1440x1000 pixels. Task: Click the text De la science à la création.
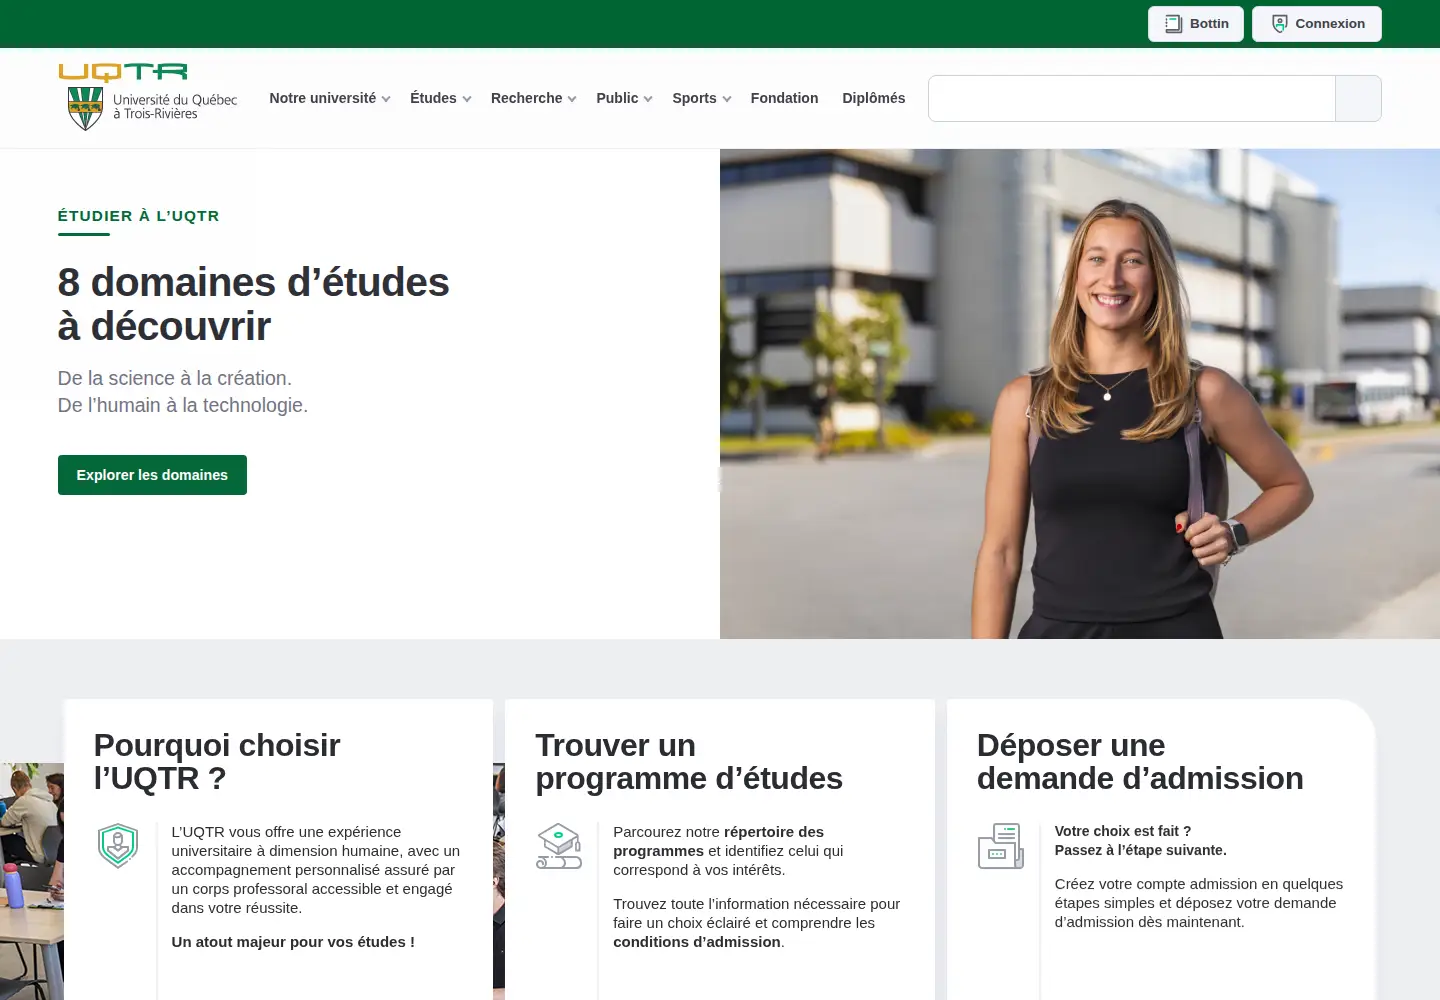pyautogui.click(x=175, y=378)
